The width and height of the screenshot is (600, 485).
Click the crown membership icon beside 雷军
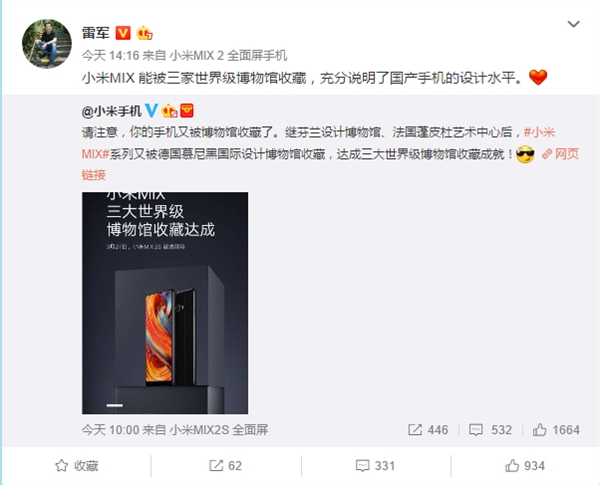click(x=145, y=33)
